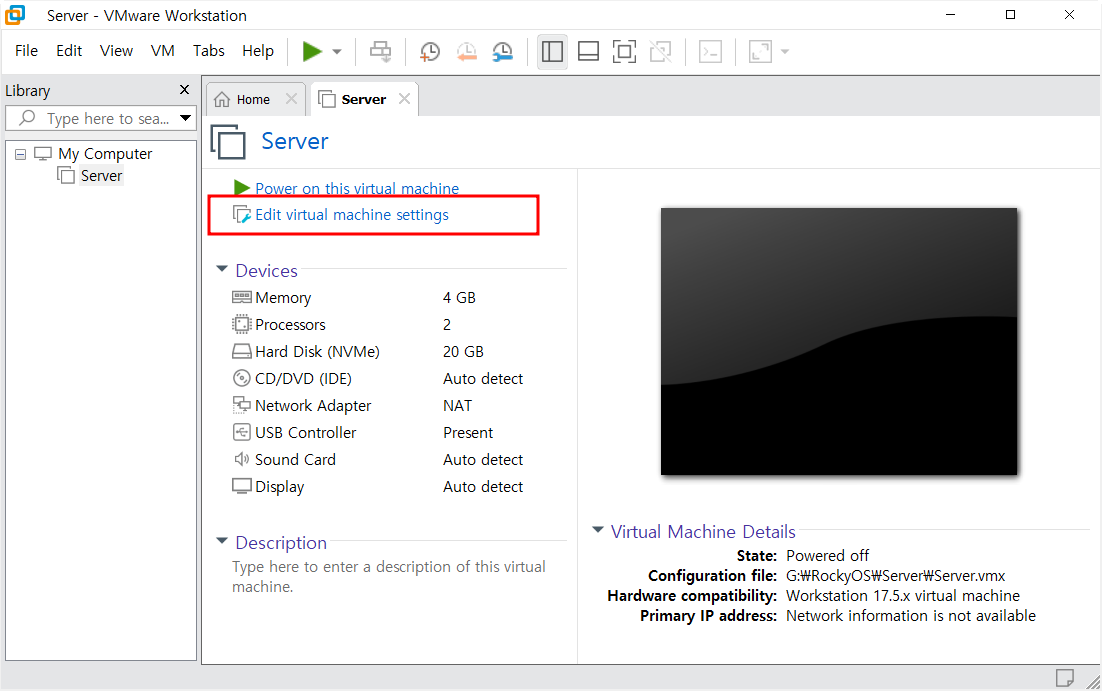This screenshot has height=691, width=1102.
Task: Click Power on this virtual machine link
Action: 356,188
